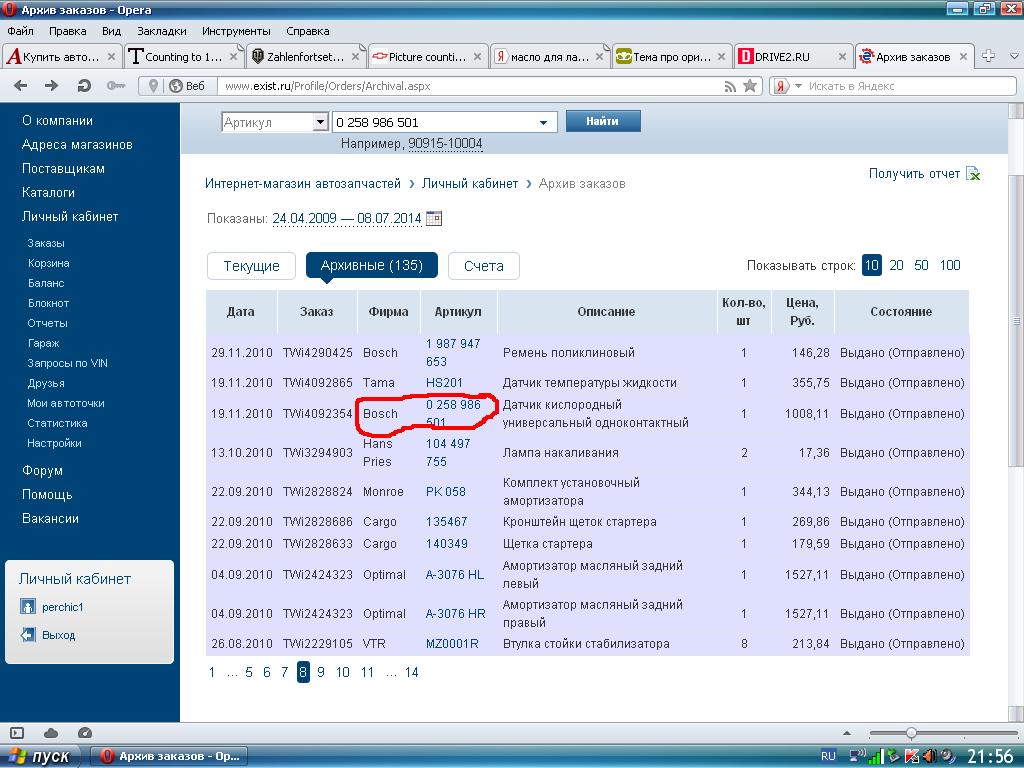Open the Windows Пуск start button

(40, 756)
